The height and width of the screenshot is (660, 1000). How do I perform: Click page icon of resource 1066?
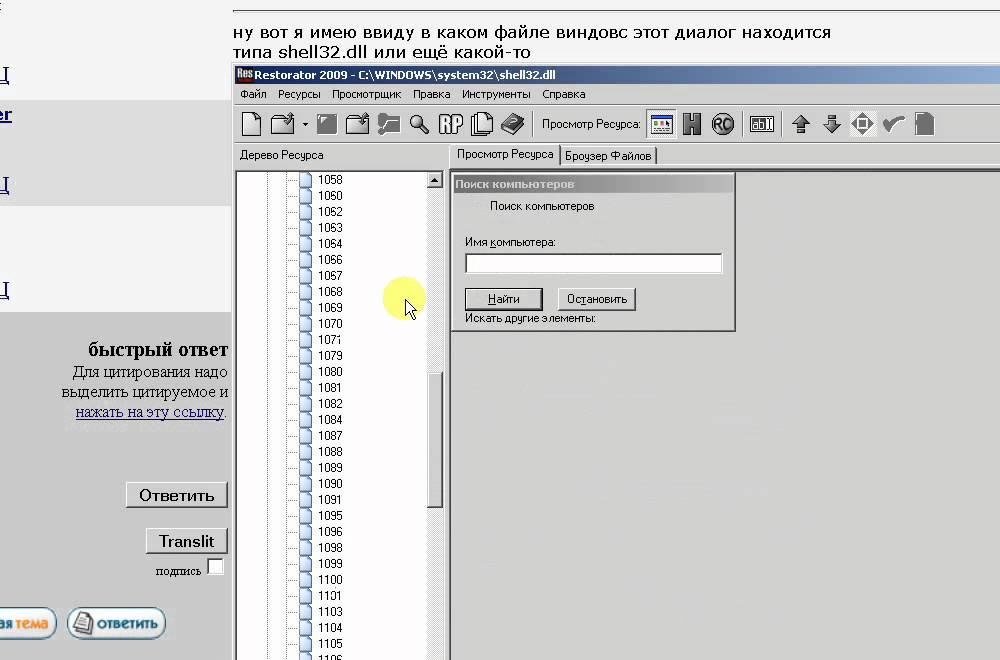[305, 260]
